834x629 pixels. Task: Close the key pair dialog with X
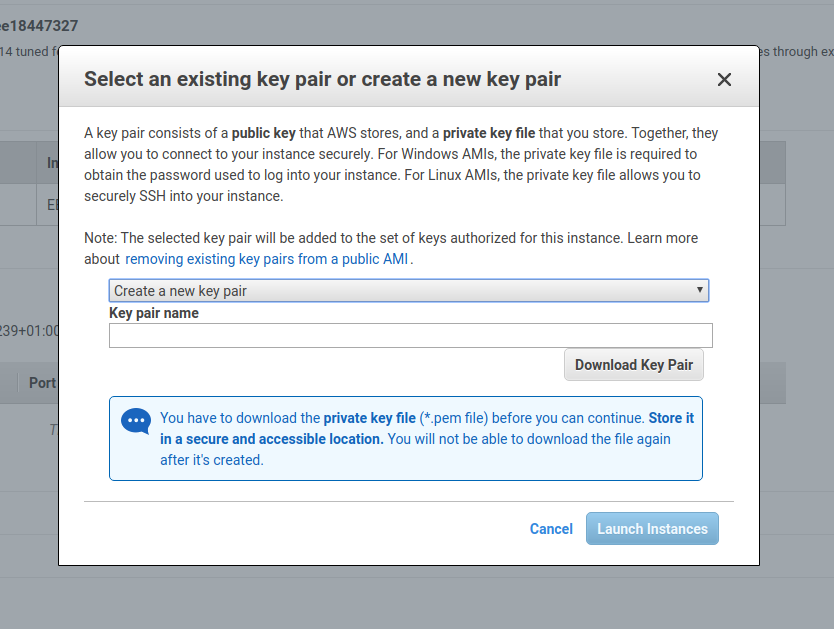click(725, 80)
